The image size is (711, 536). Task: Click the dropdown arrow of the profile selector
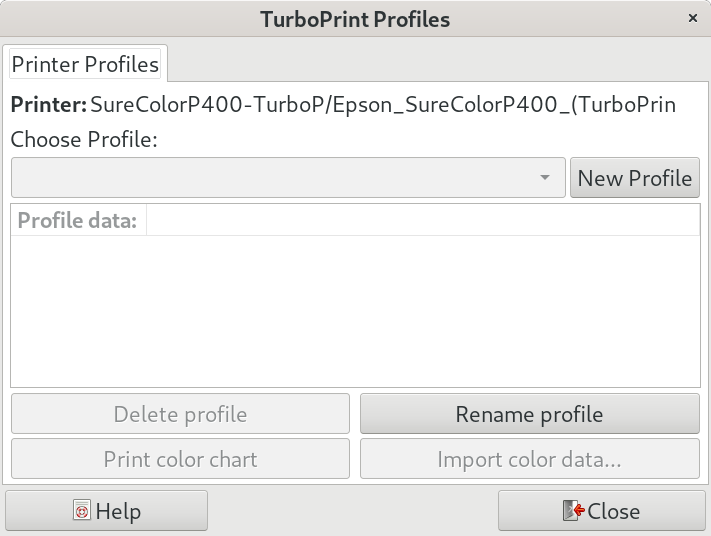(x=545, y=178)
